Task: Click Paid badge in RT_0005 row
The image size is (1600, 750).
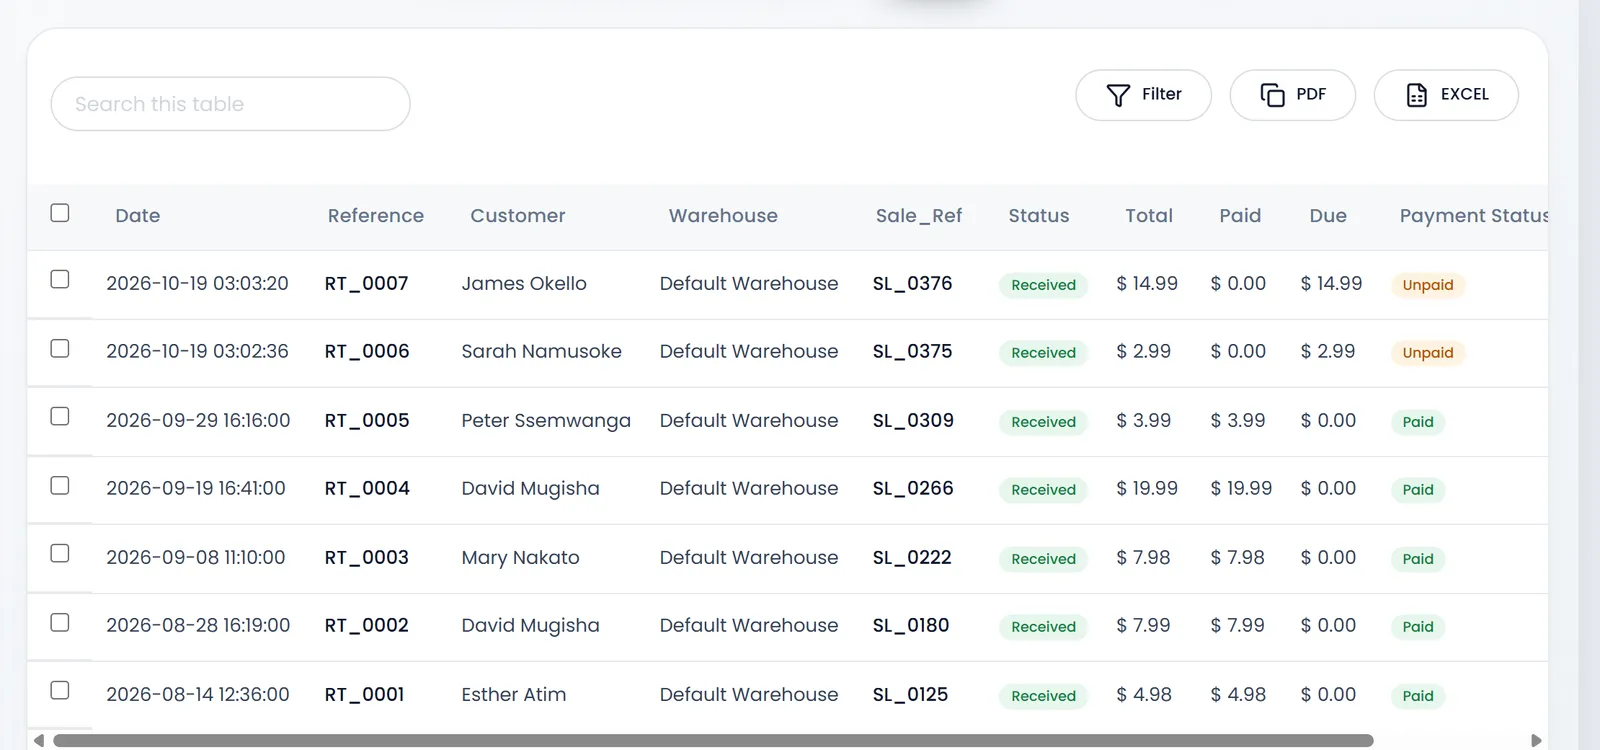Action: 1418,422
